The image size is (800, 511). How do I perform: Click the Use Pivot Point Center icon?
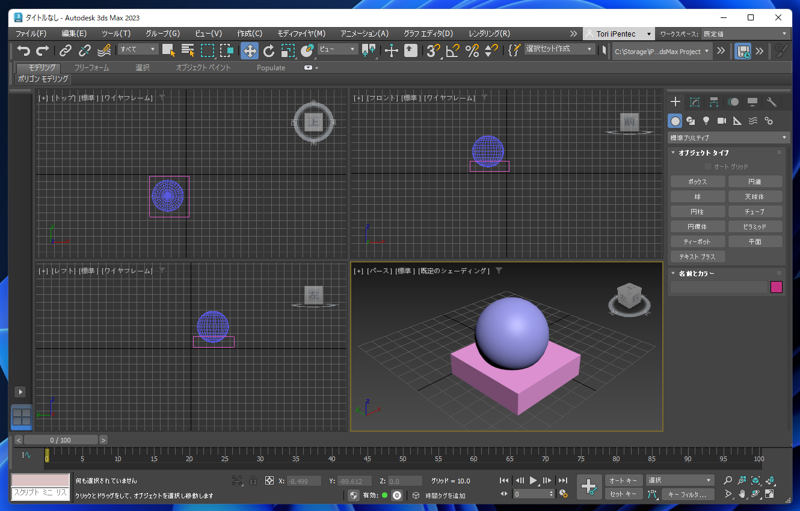coord(368,50)
